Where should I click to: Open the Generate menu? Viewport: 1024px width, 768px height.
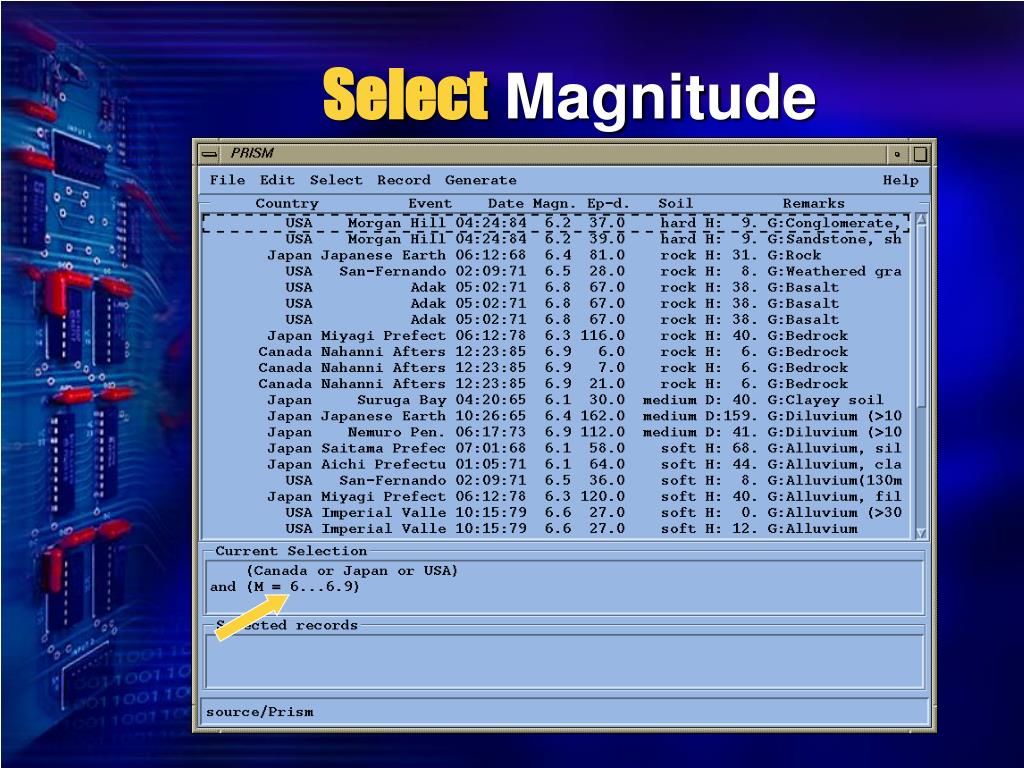point(481,180)
